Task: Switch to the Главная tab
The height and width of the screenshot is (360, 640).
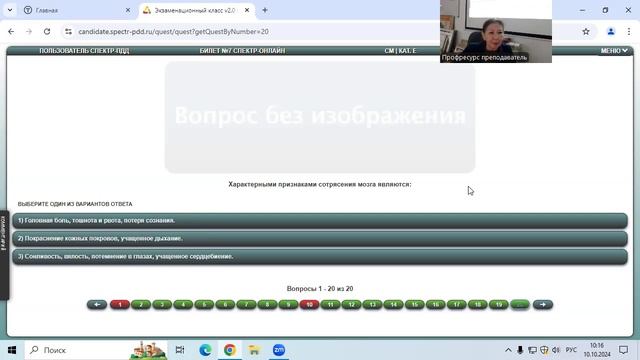Action: [77, 10]
